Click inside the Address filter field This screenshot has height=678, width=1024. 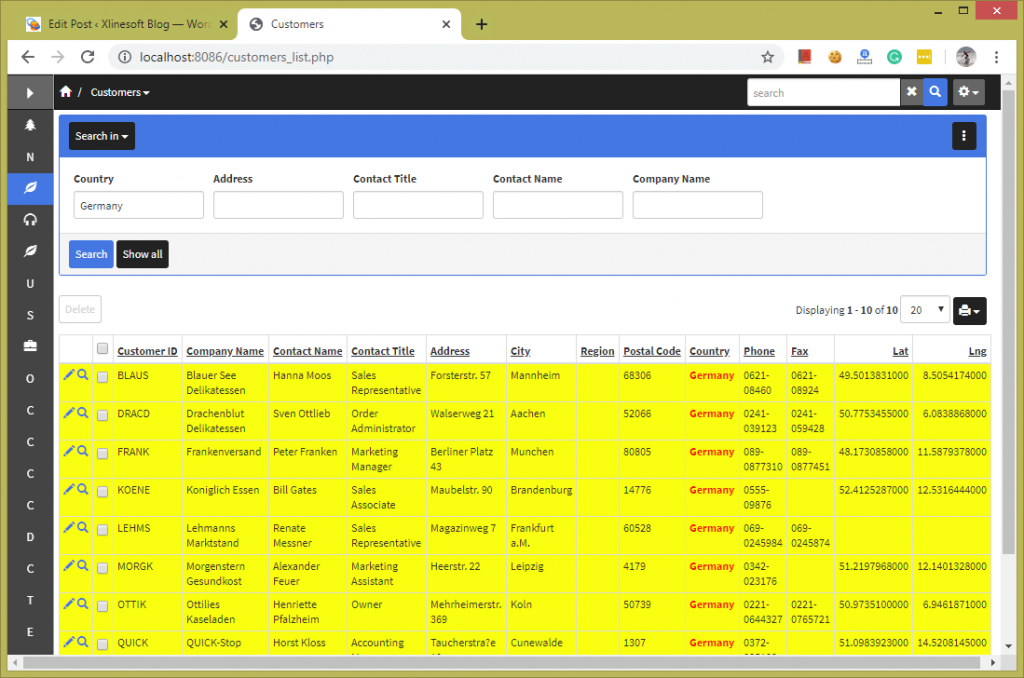278,204
